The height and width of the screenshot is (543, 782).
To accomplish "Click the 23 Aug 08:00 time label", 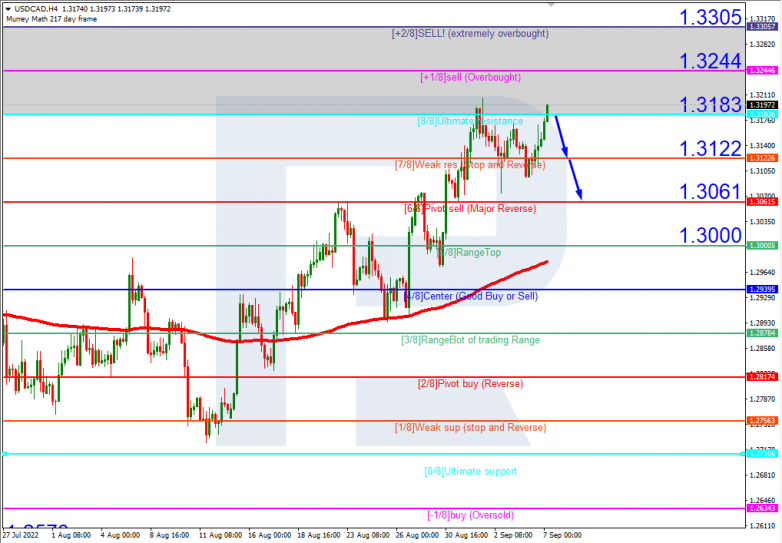I will [368, 536].
